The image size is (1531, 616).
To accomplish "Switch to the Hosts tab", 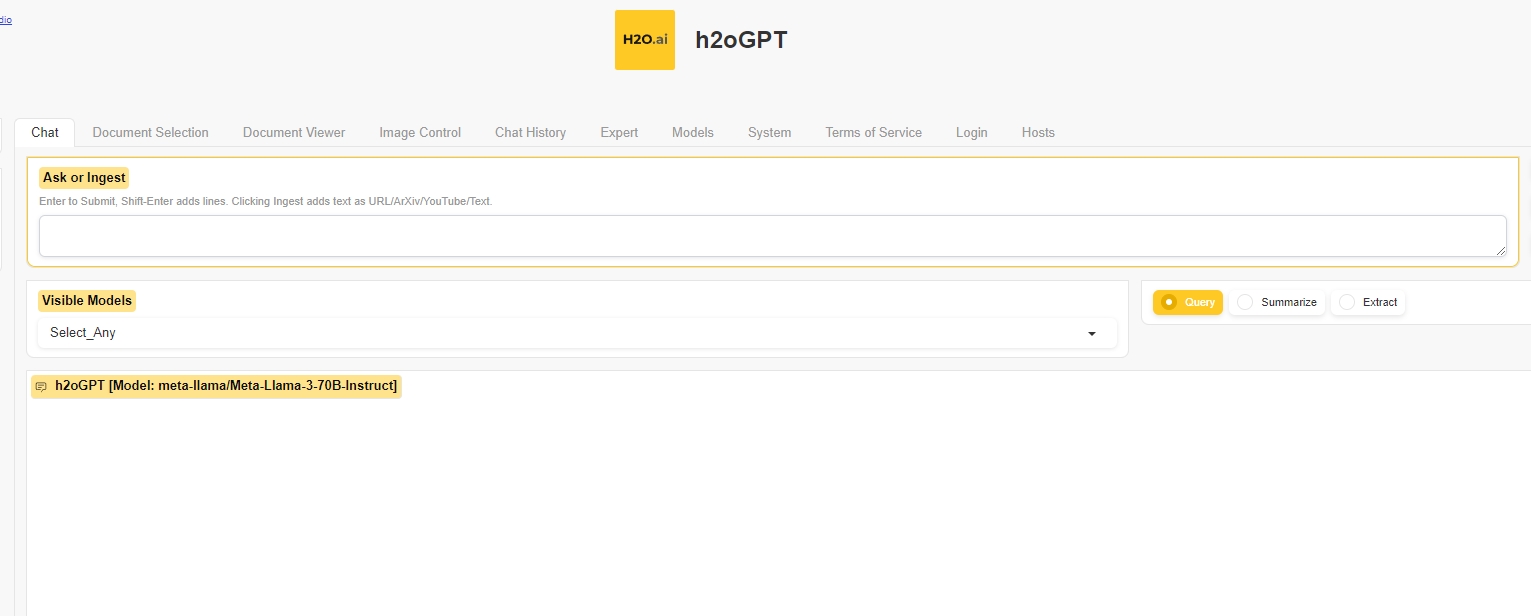I will click(1038, 132).
